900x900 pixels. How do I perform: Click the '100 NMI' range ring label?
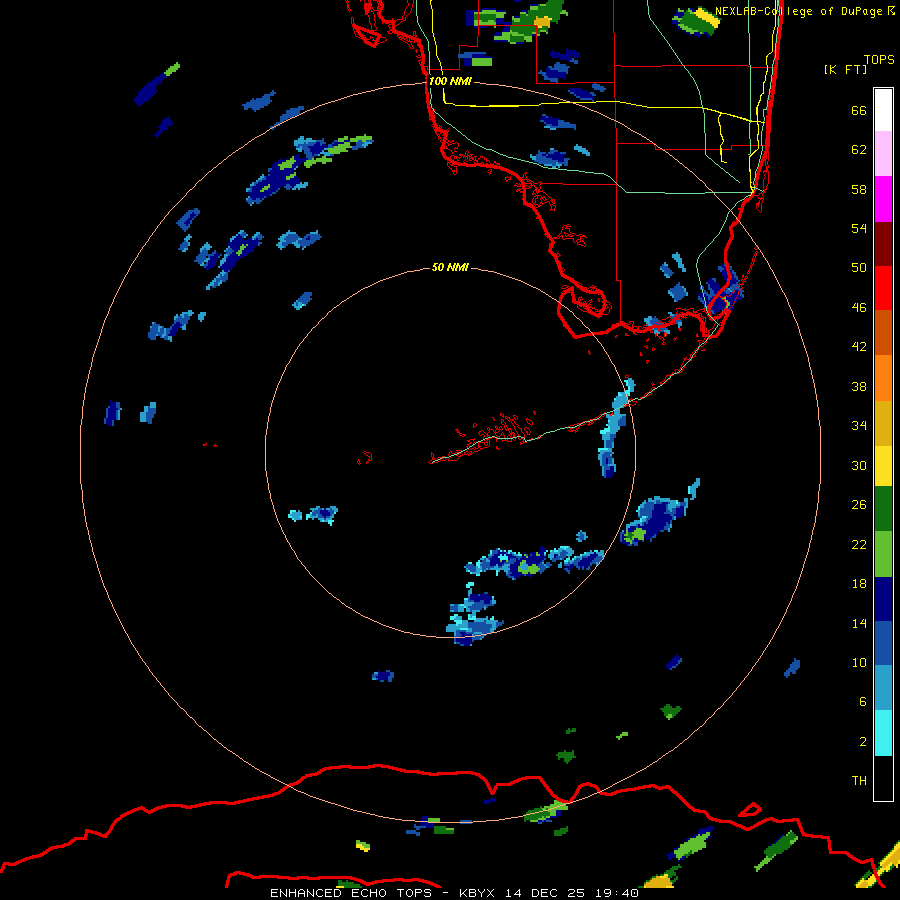[450, 82]
